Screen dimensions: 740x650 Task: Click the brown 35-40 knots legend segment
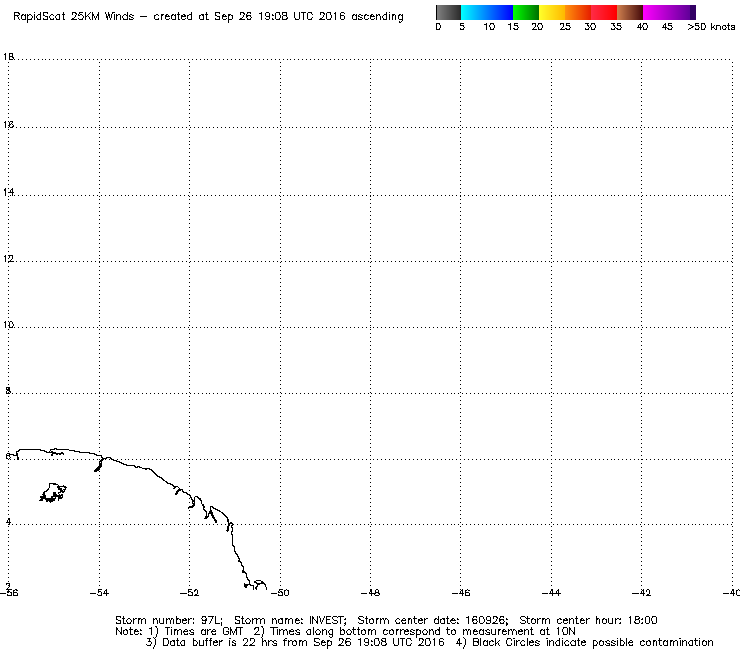click(630, 12)
